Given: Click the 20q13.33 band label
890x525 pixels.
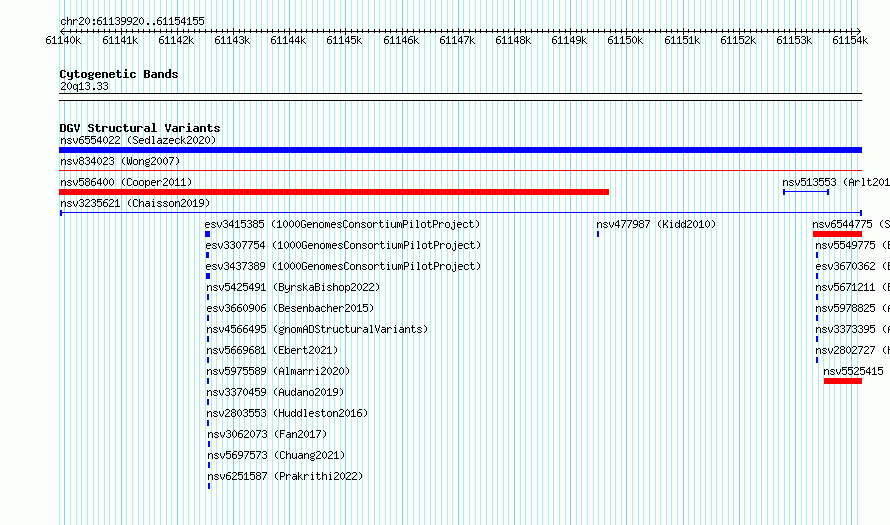Looking at the screenshot, I should [x=84, y=86].
